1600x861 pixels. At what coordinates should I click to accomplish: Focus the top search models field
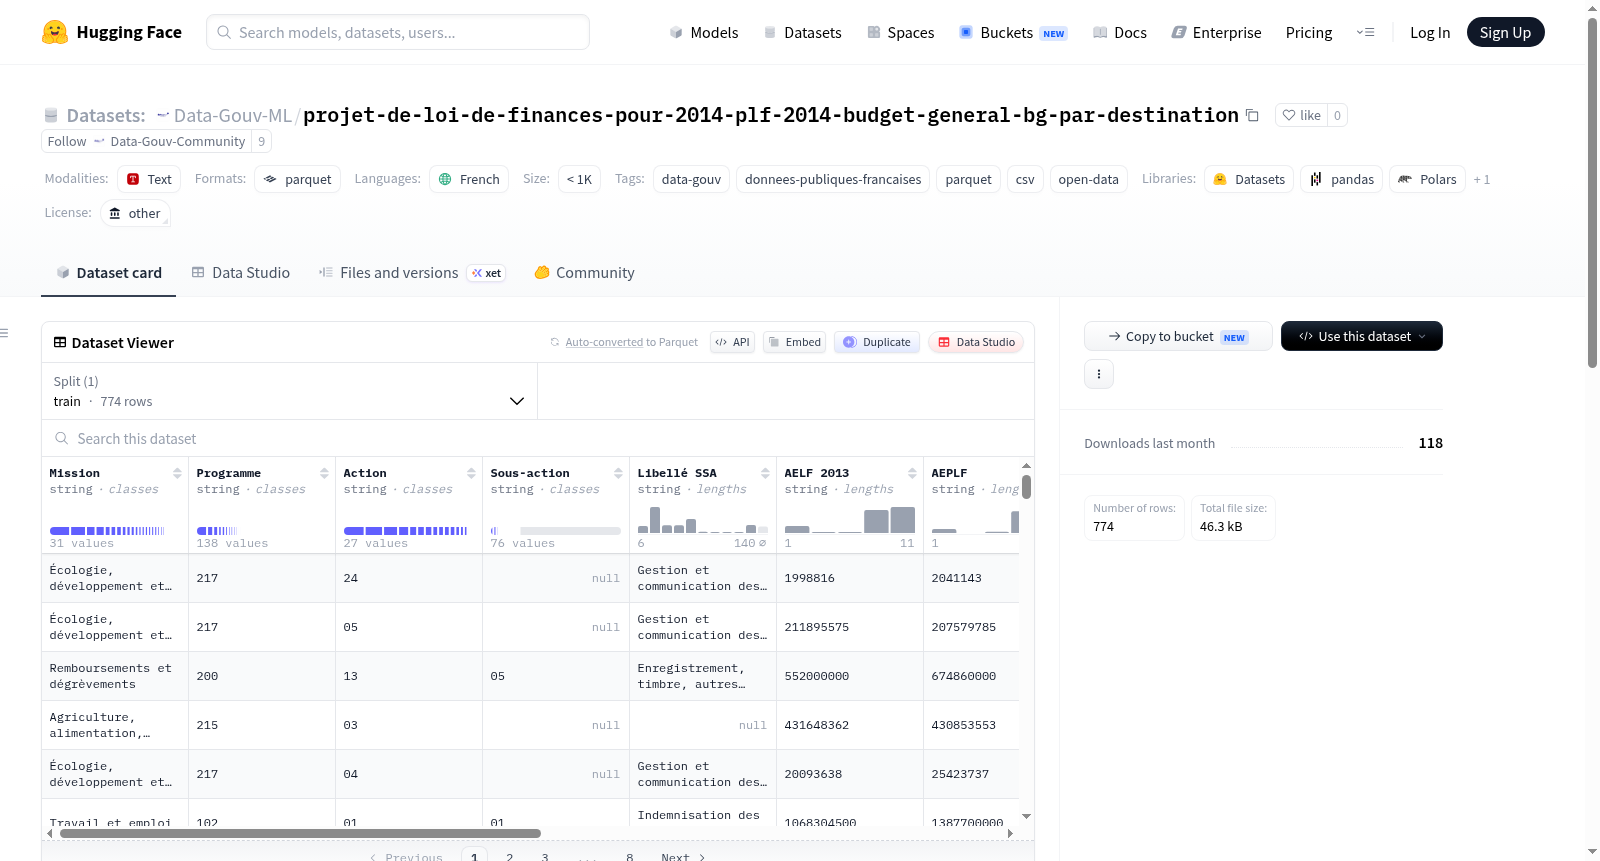pos(398,32)
